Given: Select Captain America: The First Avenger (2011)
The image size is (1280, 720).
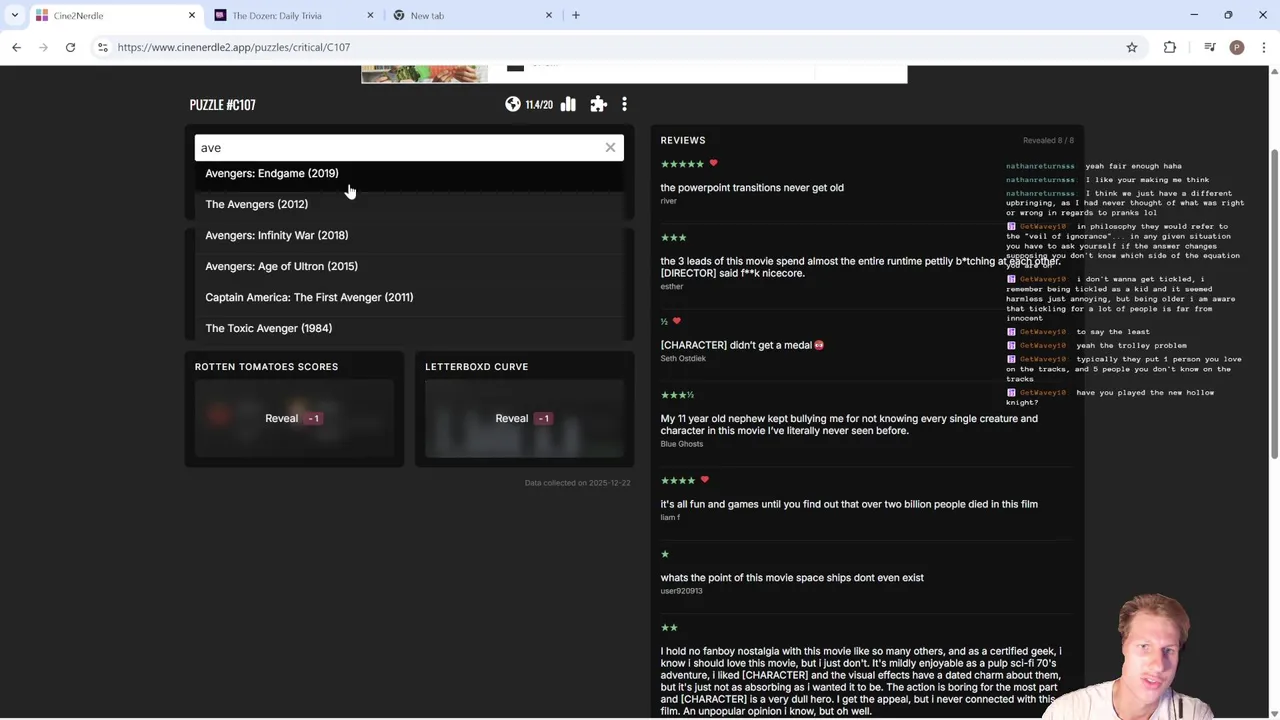Looking at the screenshot, I should tap(409, 297).
